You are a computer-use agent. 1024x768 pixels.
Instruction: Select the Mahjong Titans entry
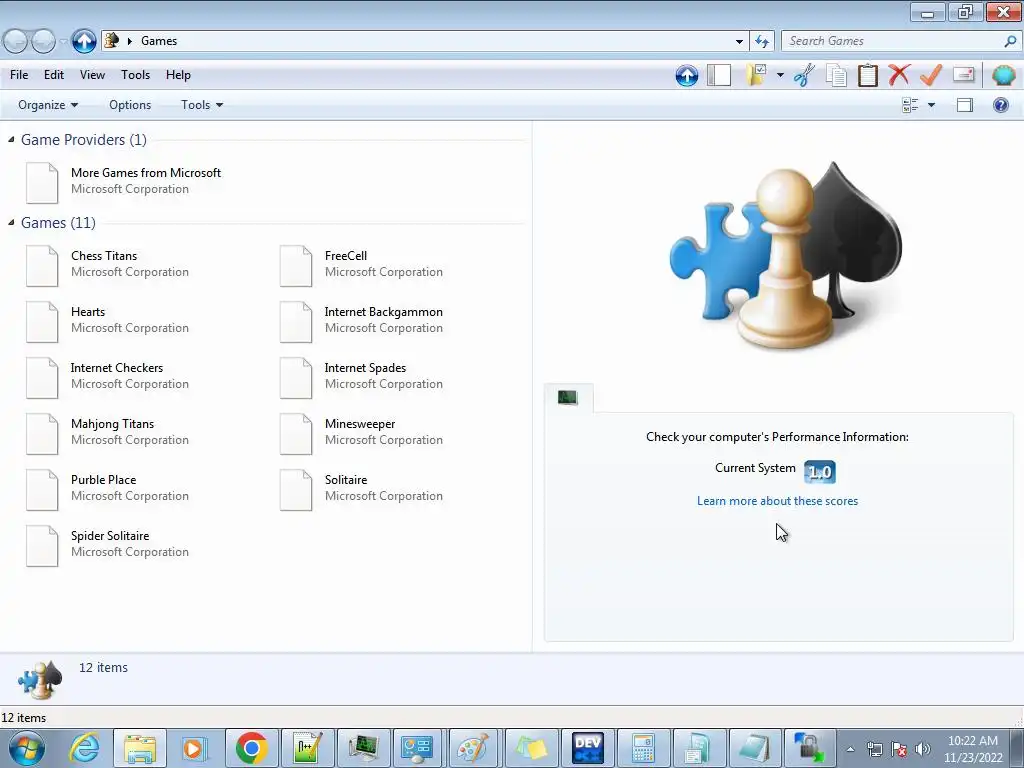108,432
